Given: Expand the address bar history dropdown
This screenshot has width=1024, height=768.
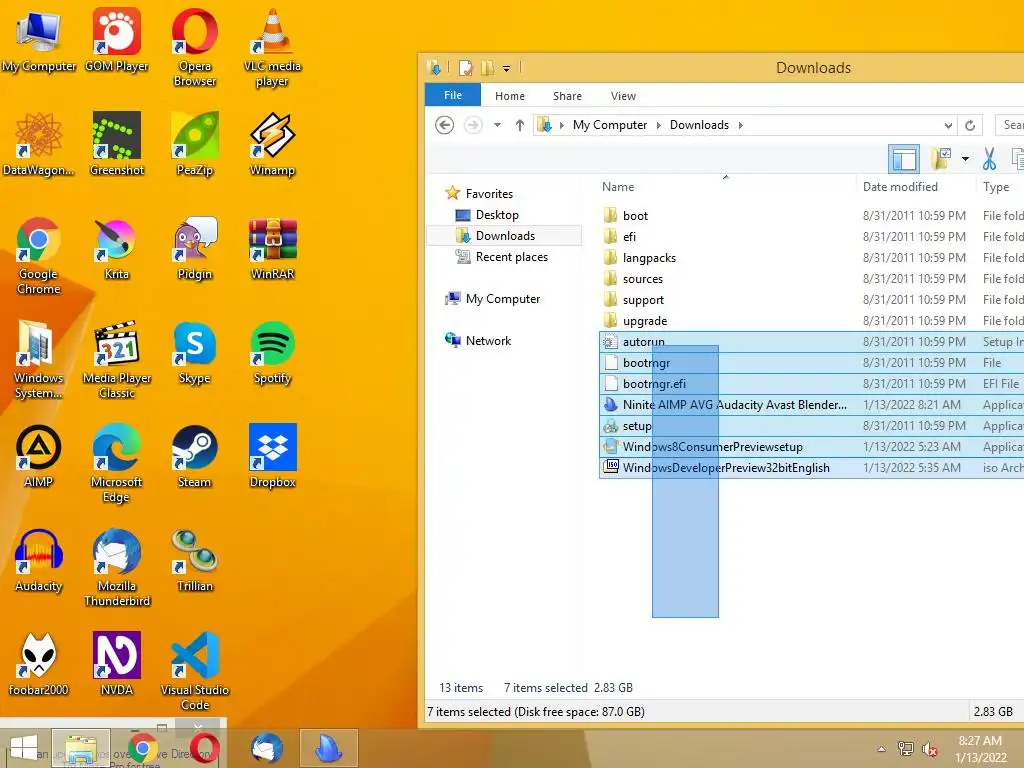Looking at the screenshot, I should [x=948, y=125].
